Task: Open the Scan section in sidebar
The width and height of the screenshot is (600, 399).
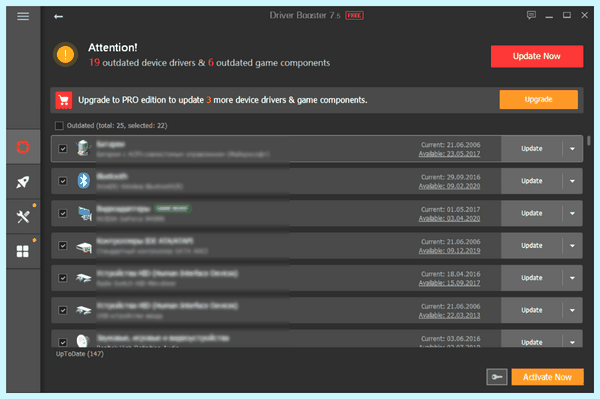Action: 23,147
